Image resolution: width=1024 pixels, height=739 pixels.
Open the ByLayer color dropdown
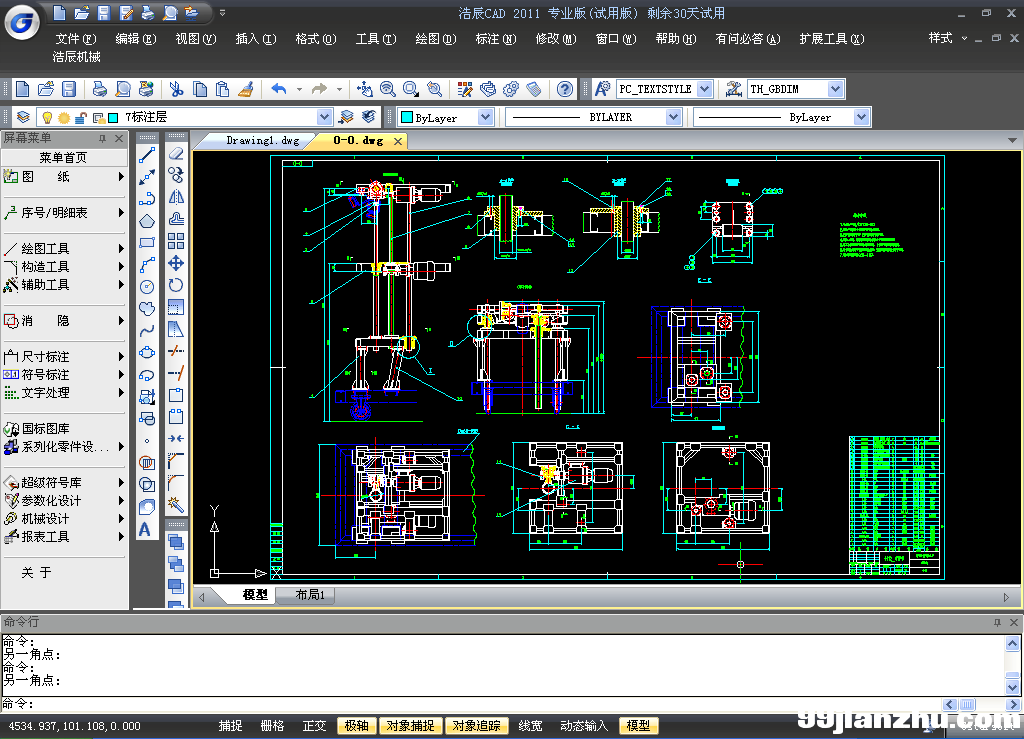point(485,117)
